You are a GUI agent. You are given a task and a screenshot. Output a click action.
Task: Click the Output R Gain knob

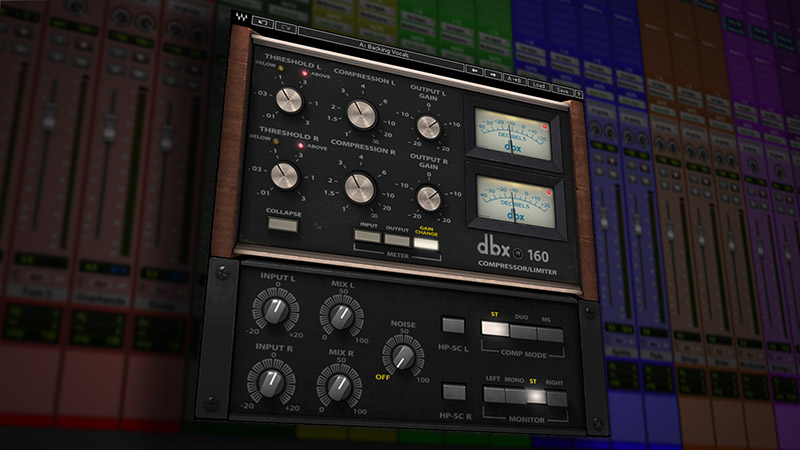point(429,198)
